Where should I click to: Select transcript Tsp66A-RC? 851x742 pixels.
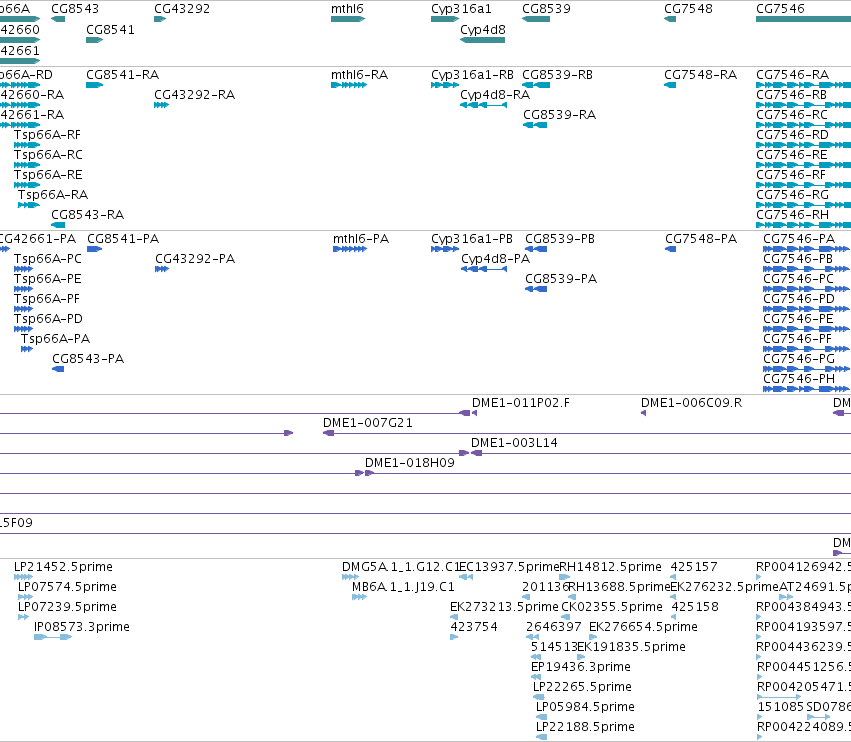pos(48,155)
